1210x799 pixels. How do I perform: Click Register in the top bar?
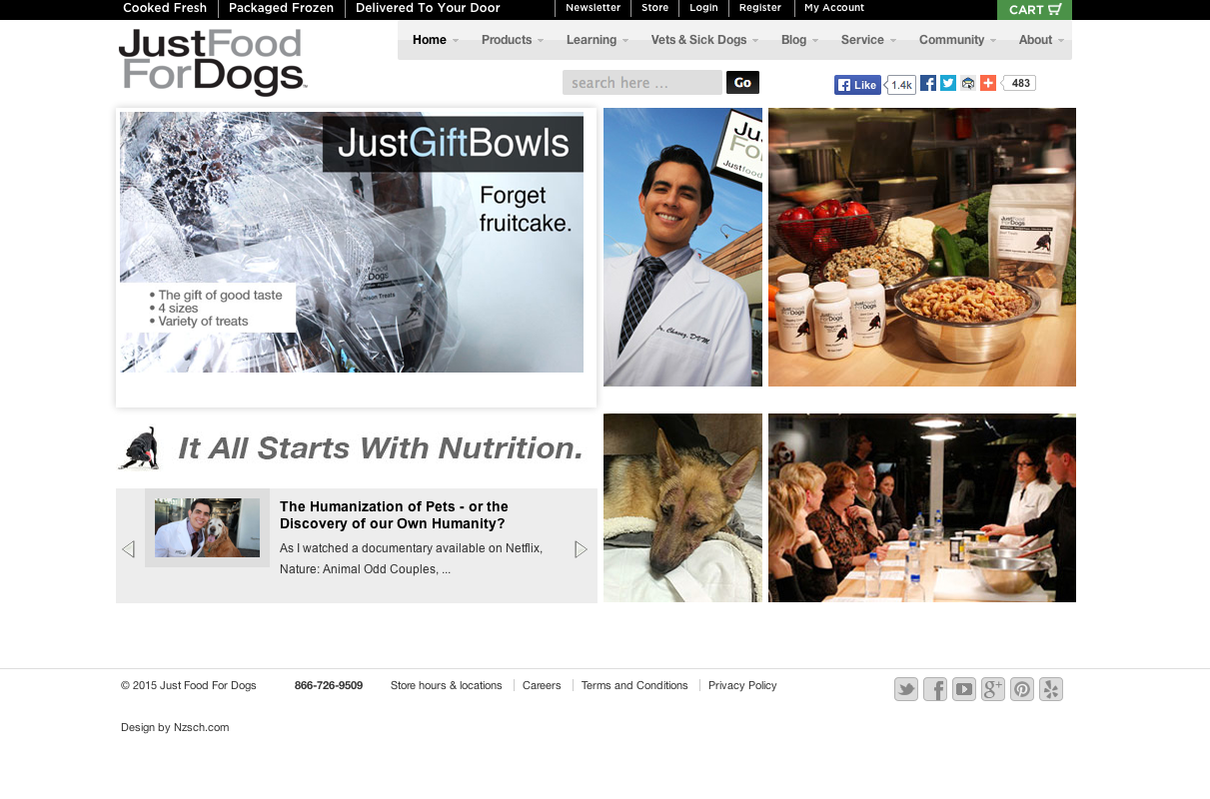click(x=760, y=8)
